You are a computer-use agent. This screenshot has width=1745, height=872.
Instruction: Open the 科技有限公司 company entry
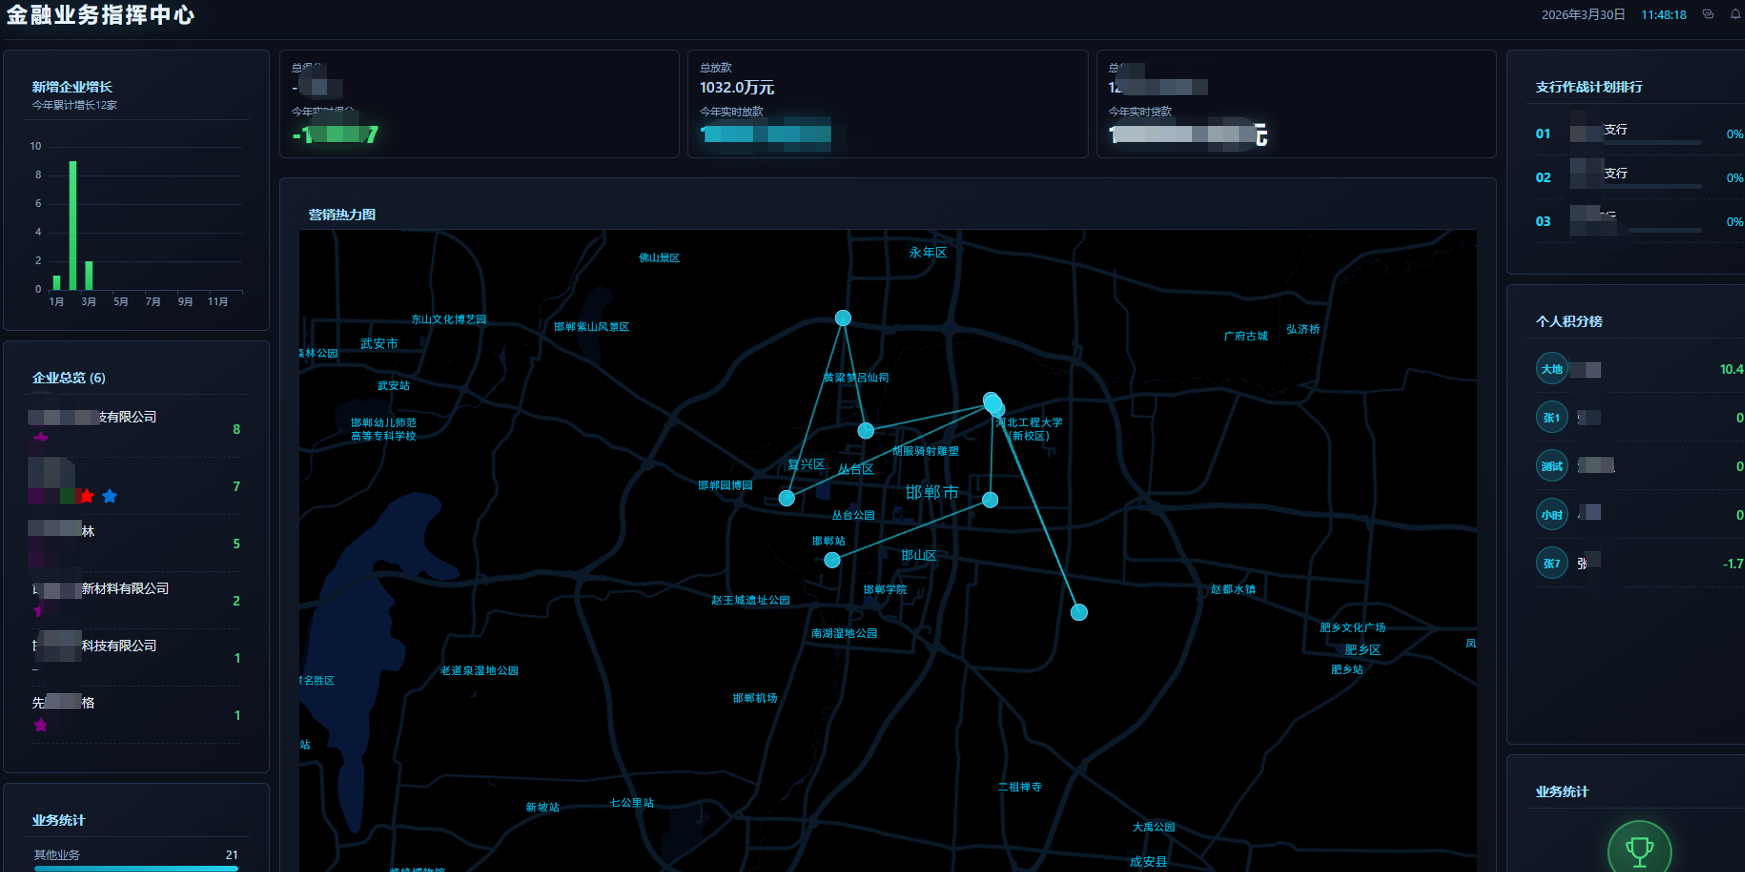[119, 646]
